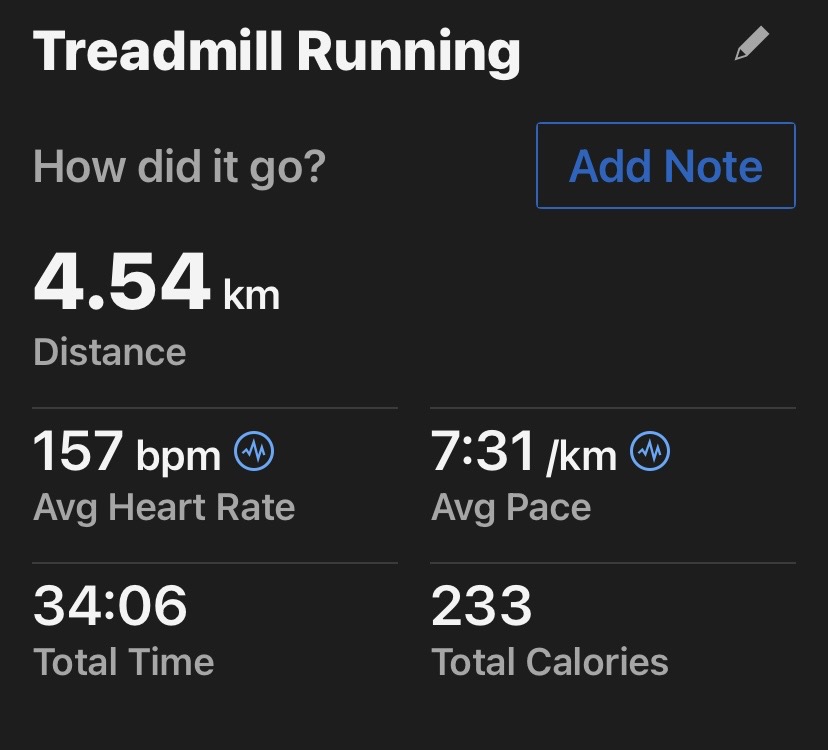Viewport: 828px width, 750px height.
Task: Click the Total Calories label
Action: [549, 661]
